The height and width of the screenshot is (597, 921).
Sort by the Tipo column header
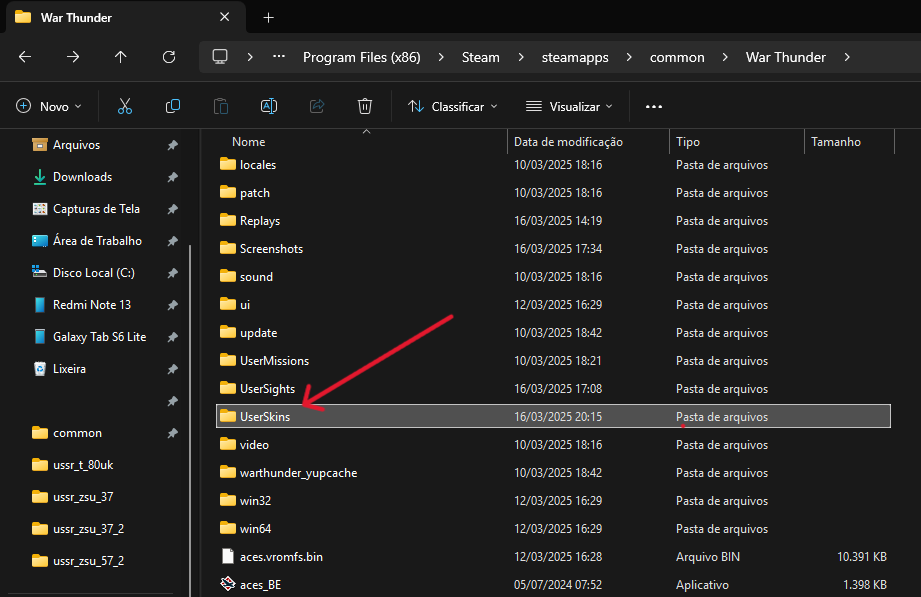tap(688, 142)
